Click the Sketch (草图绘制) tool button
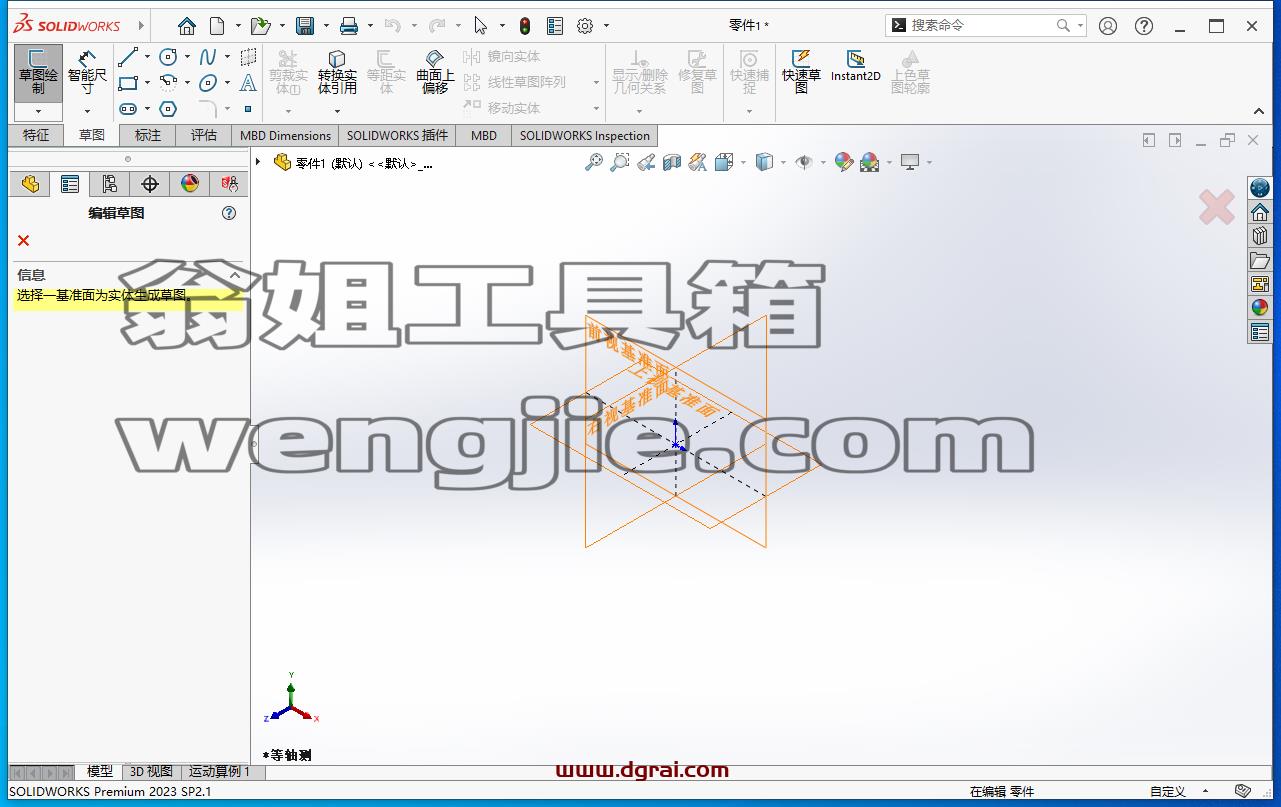Viewport: 1281px width, 807px height. point(38,72)
